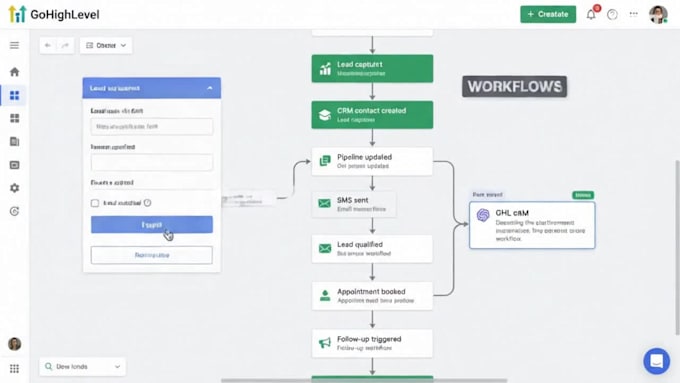Image resolution: width=680 pixels, height=383 pixels.
Task: Select the Follow-up triggered node
Action: (x=372, y=343)
